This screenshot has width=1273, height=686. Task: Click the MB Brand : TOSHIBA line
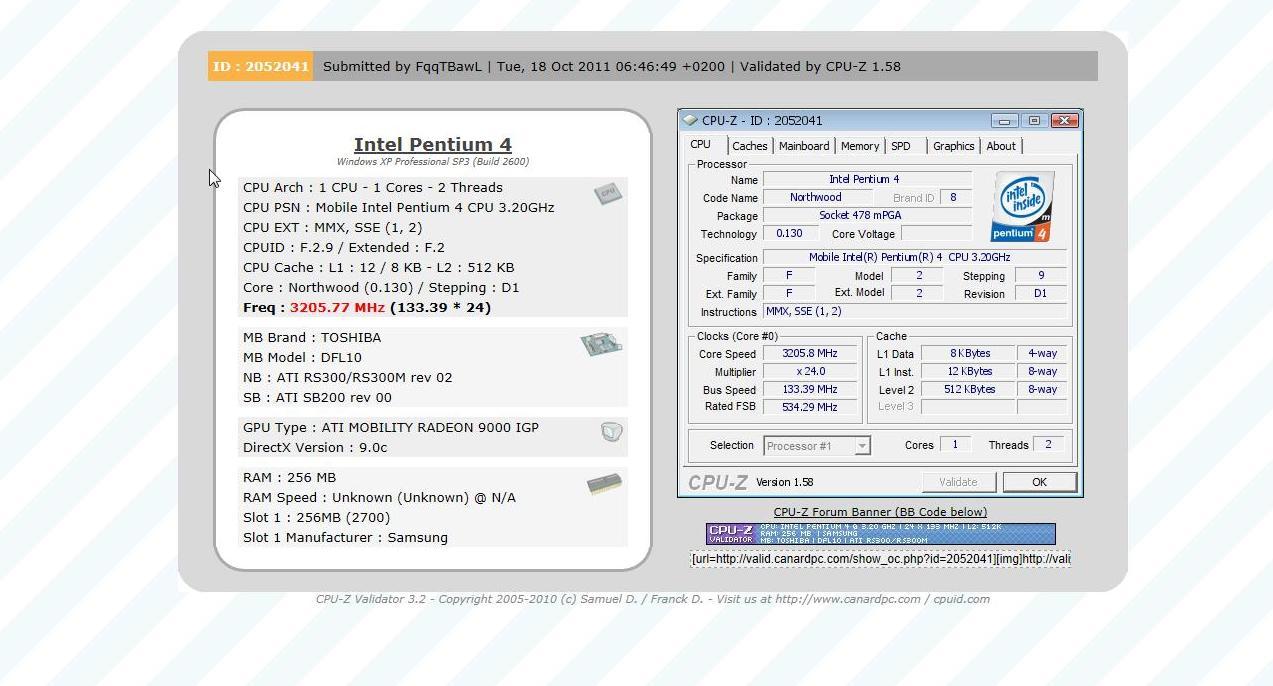click(x=312, y=337)
